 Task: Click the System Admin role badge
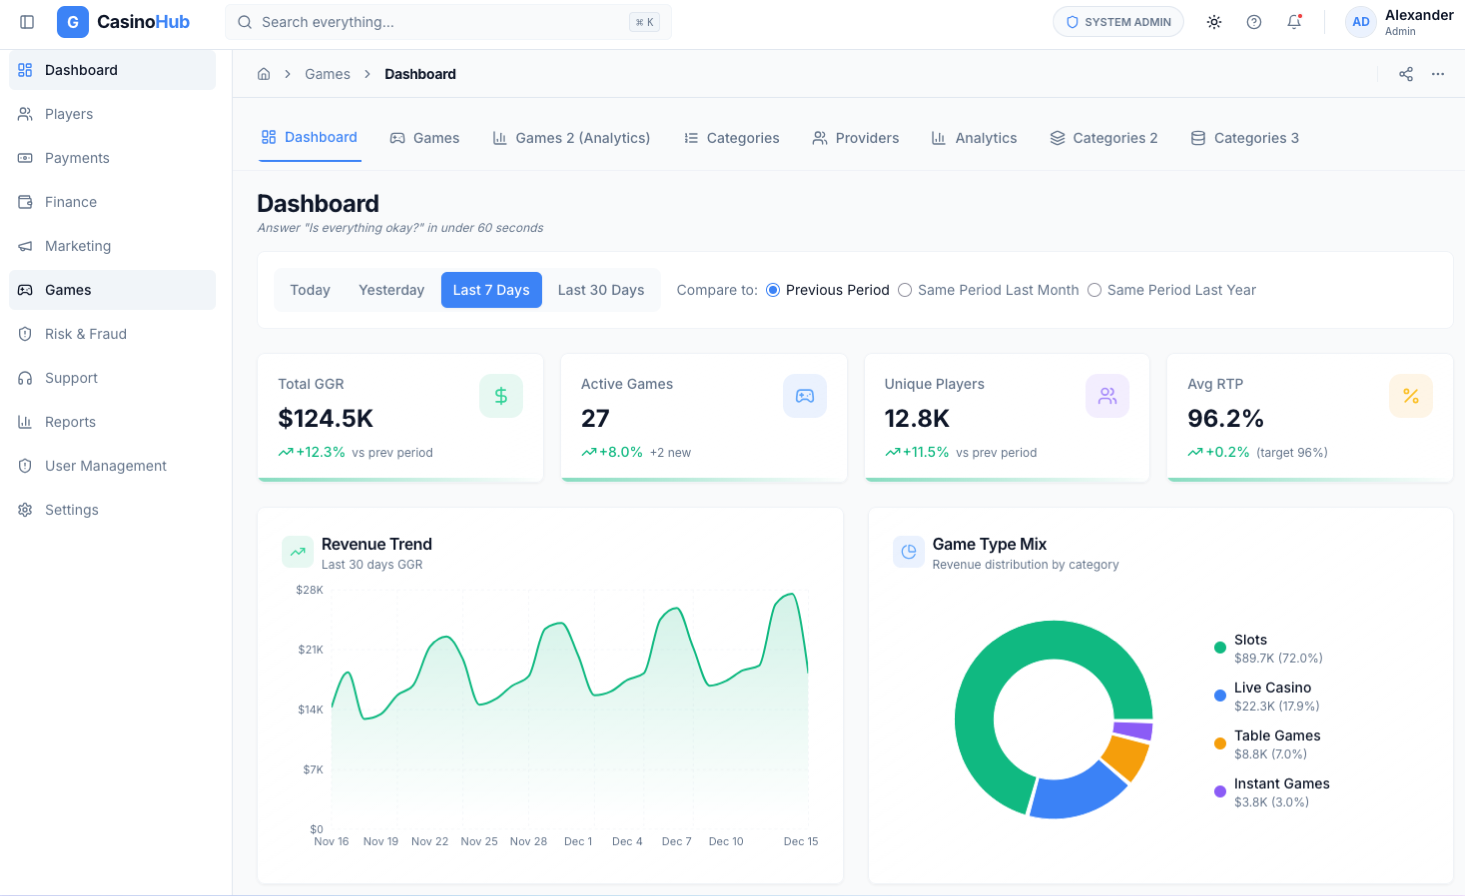click(1118, 22)
